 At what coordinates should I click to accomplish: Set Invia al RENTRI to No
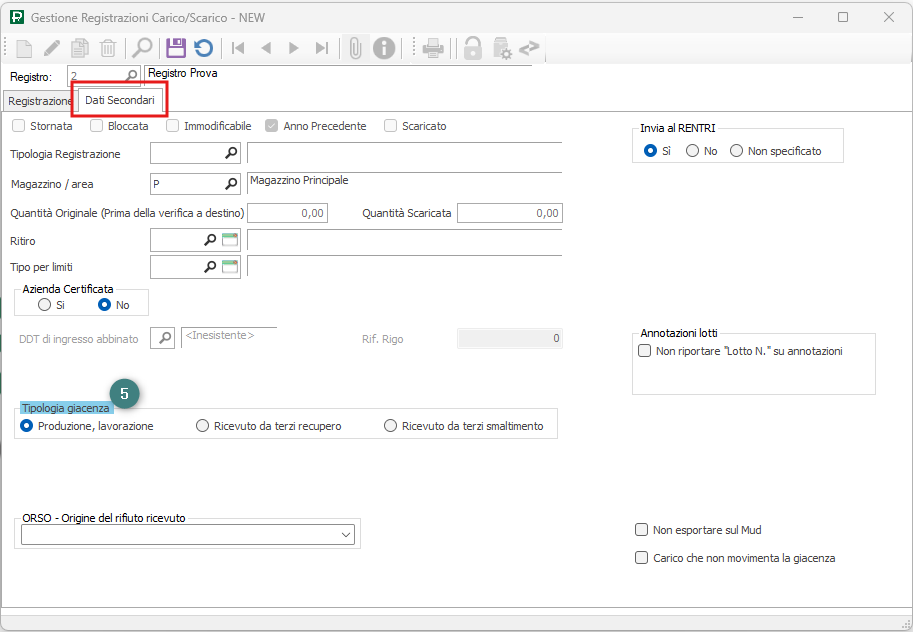(692, 151)
